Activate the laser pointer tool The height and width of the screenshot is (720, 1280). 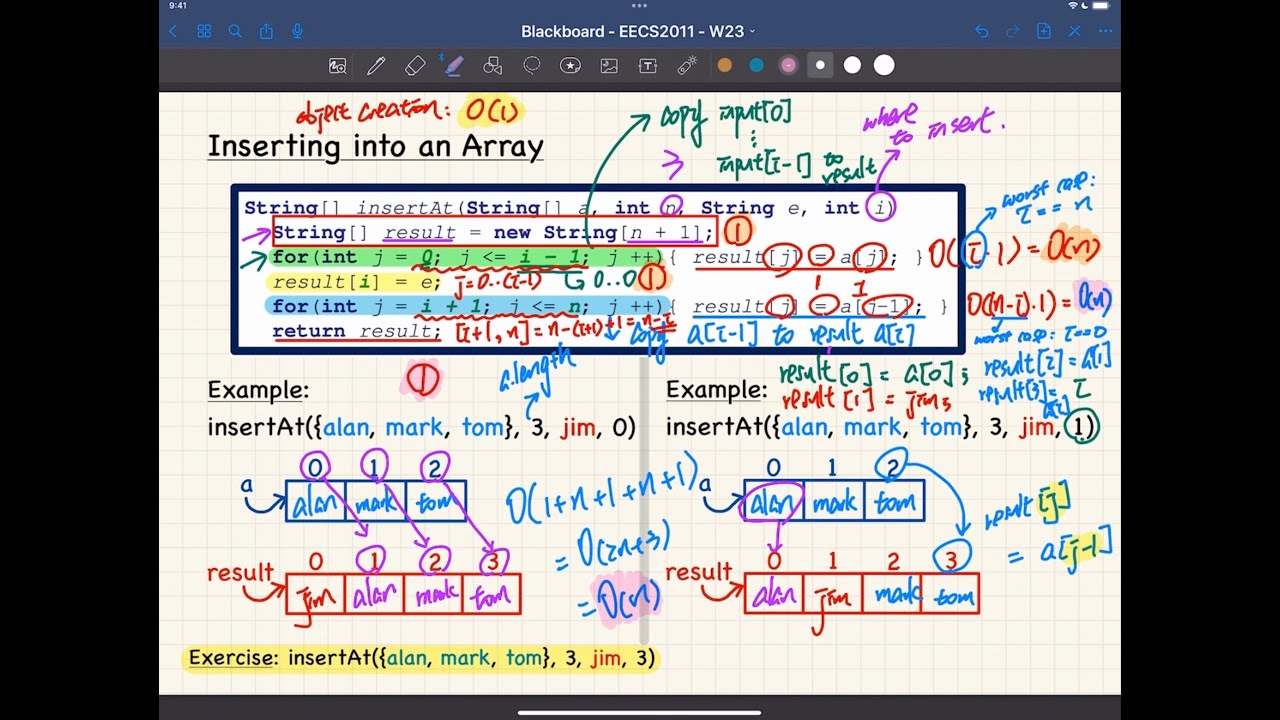687,66
